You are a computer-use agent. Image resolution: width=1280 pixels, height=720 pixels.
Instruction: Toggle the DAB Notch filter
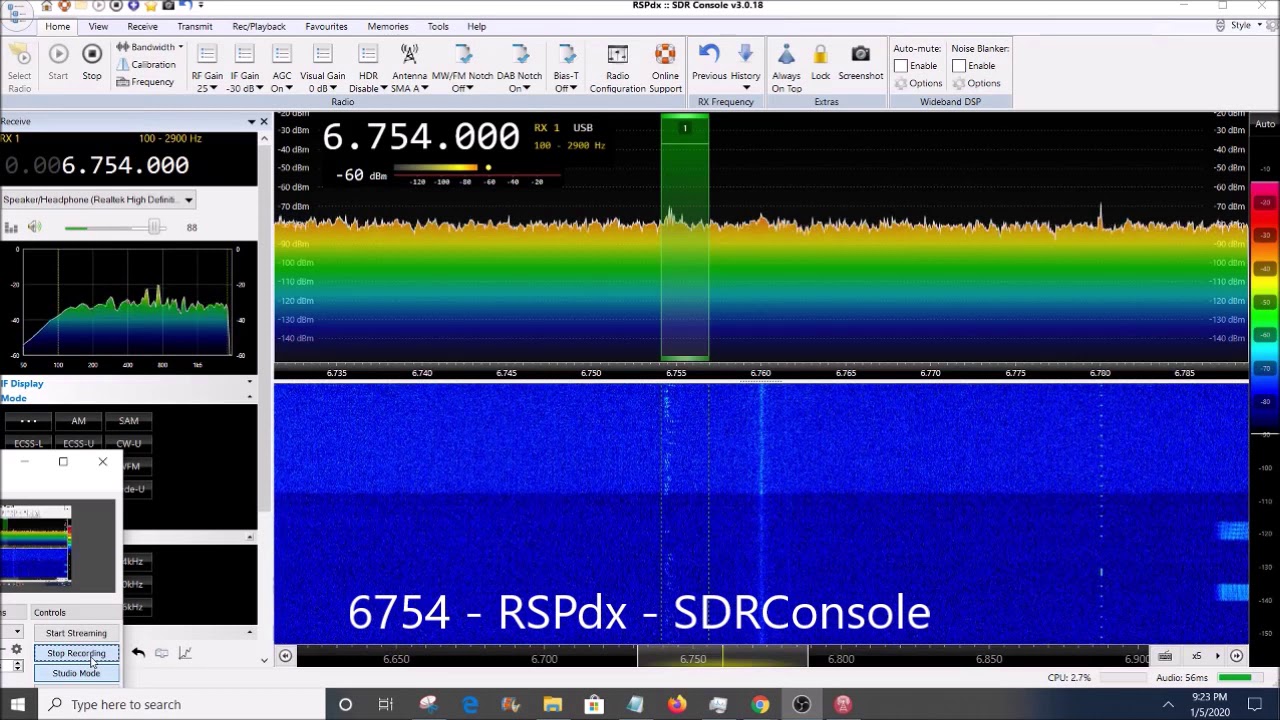coord(519,70)
